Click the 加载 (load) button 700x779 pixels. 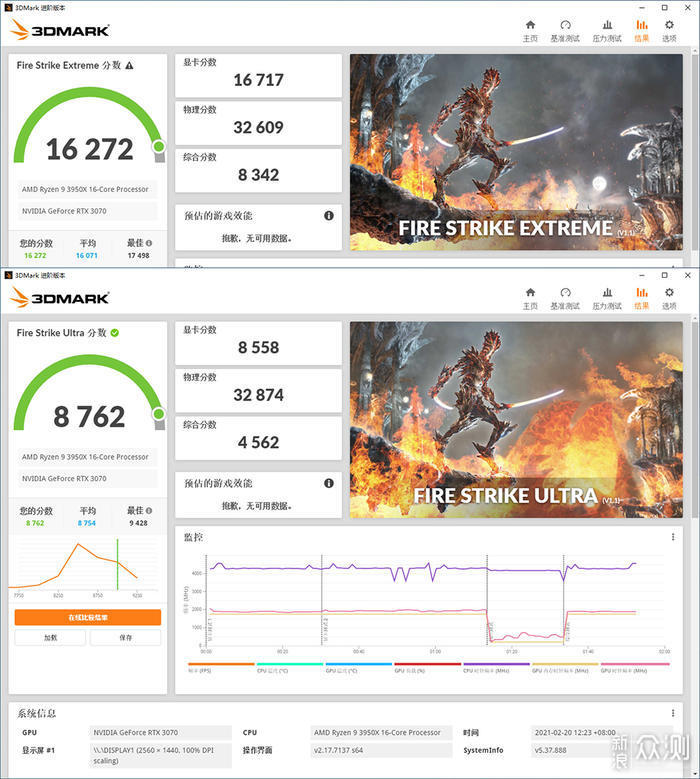50,637
